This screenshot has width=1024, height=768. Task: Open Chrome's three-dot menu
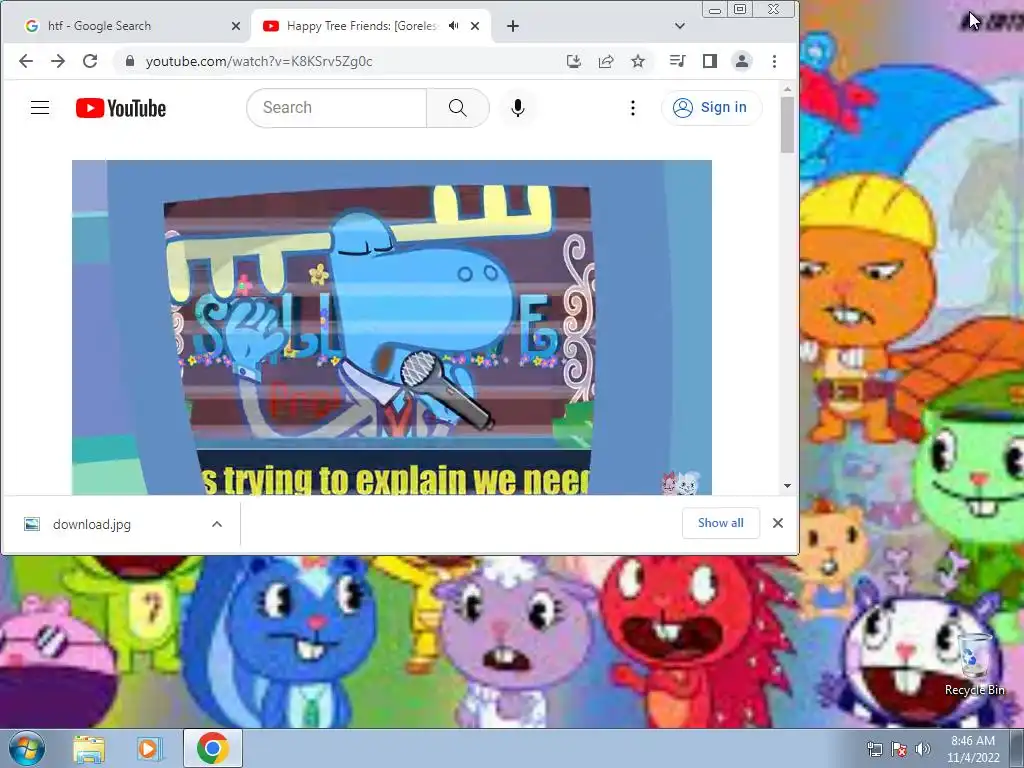pyautogui.click(x=775, y=61)
